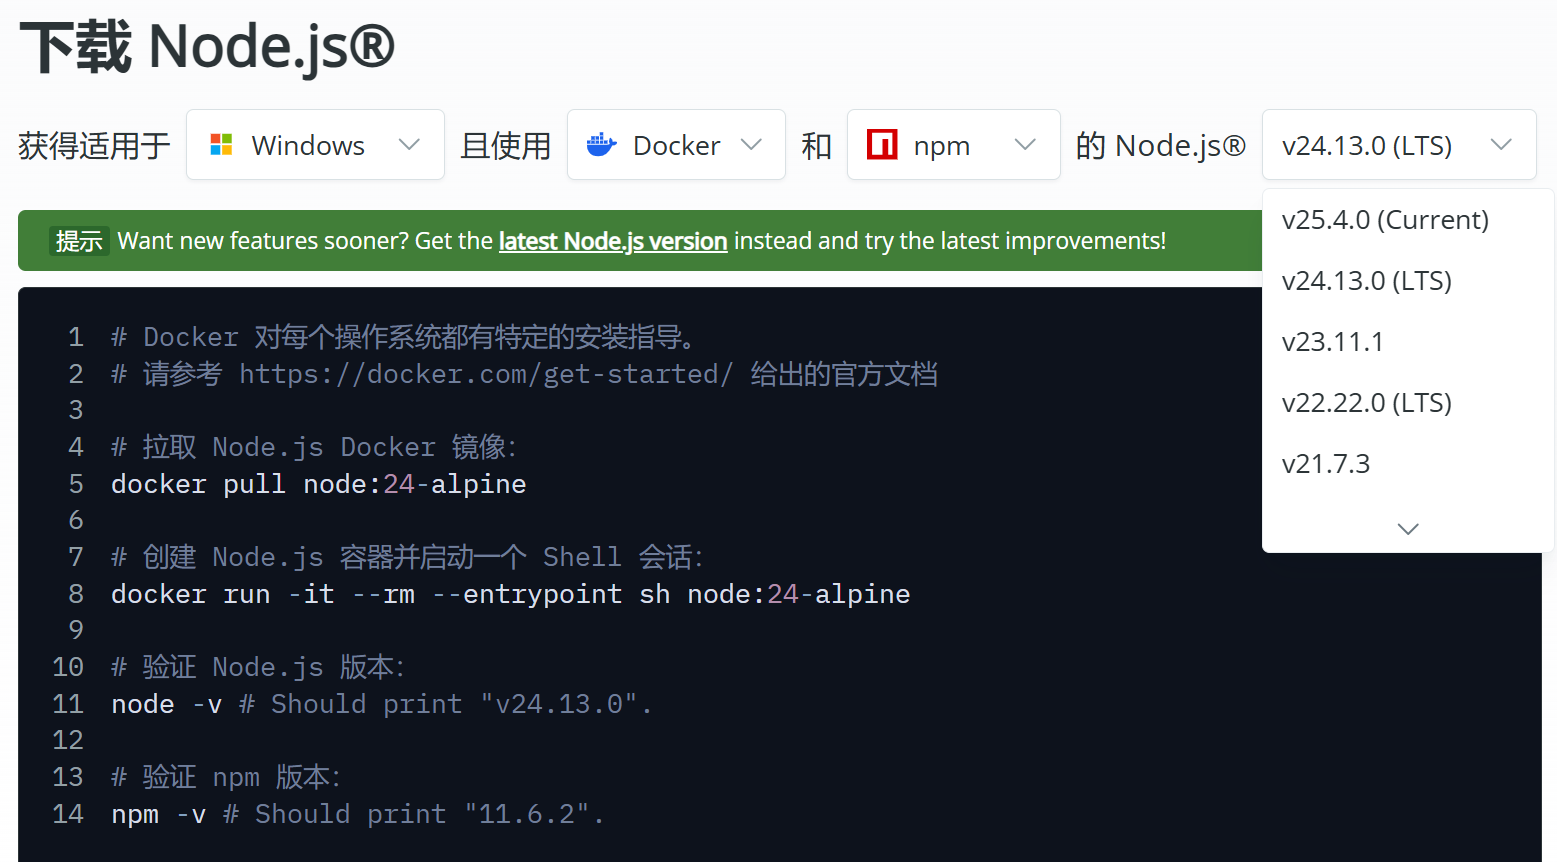1557x862 pixels.
Task: Open the Docker install method dropdown
Action: (676, 145)
